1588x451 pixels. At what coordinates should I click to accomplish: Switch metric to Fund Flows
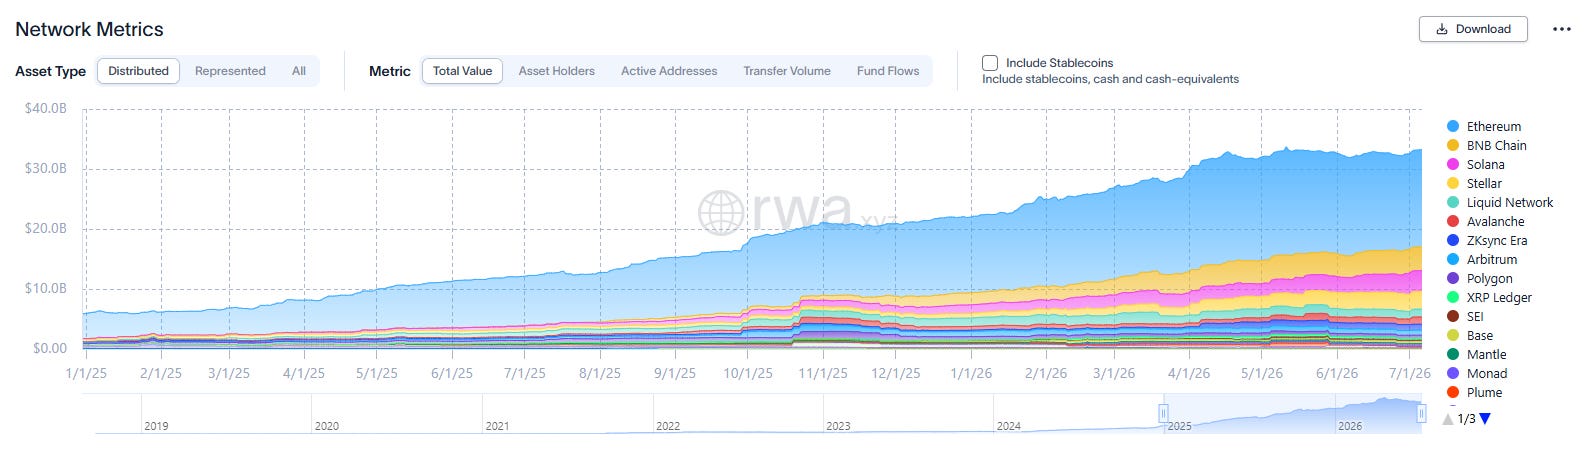[888, 71]
